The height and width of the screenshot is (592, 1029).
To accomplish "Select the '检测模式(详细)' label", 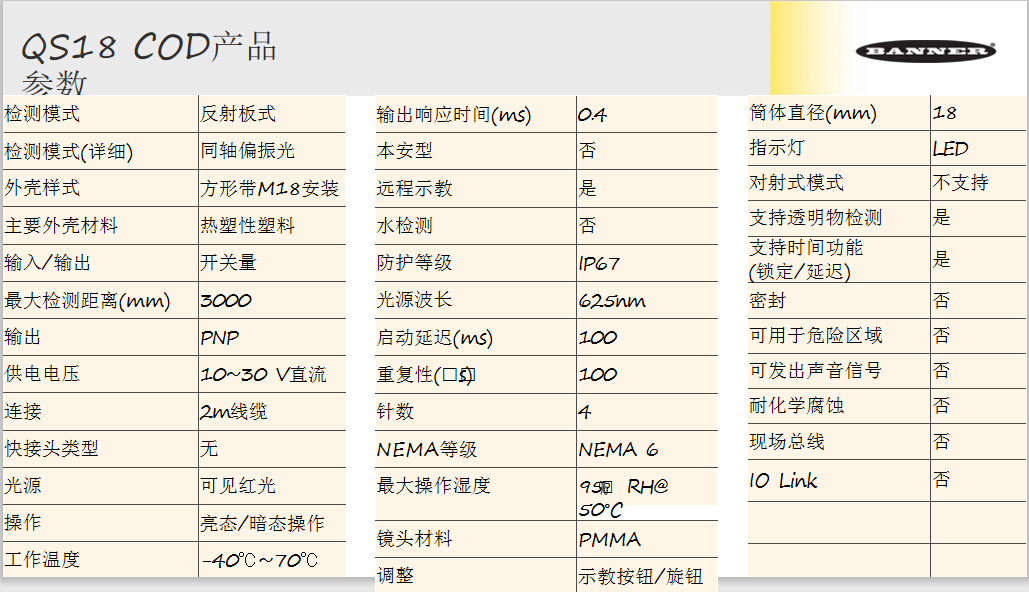I will click(x=69, y=152).
